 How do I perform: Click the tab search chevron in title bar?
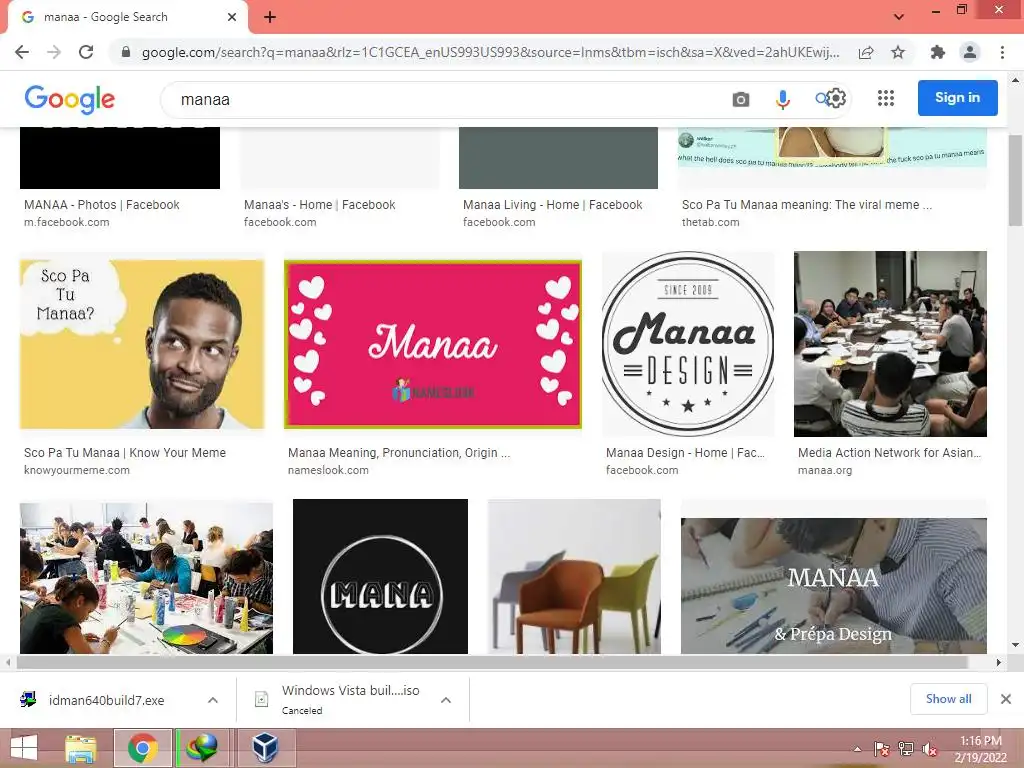(x=899, y=17)
